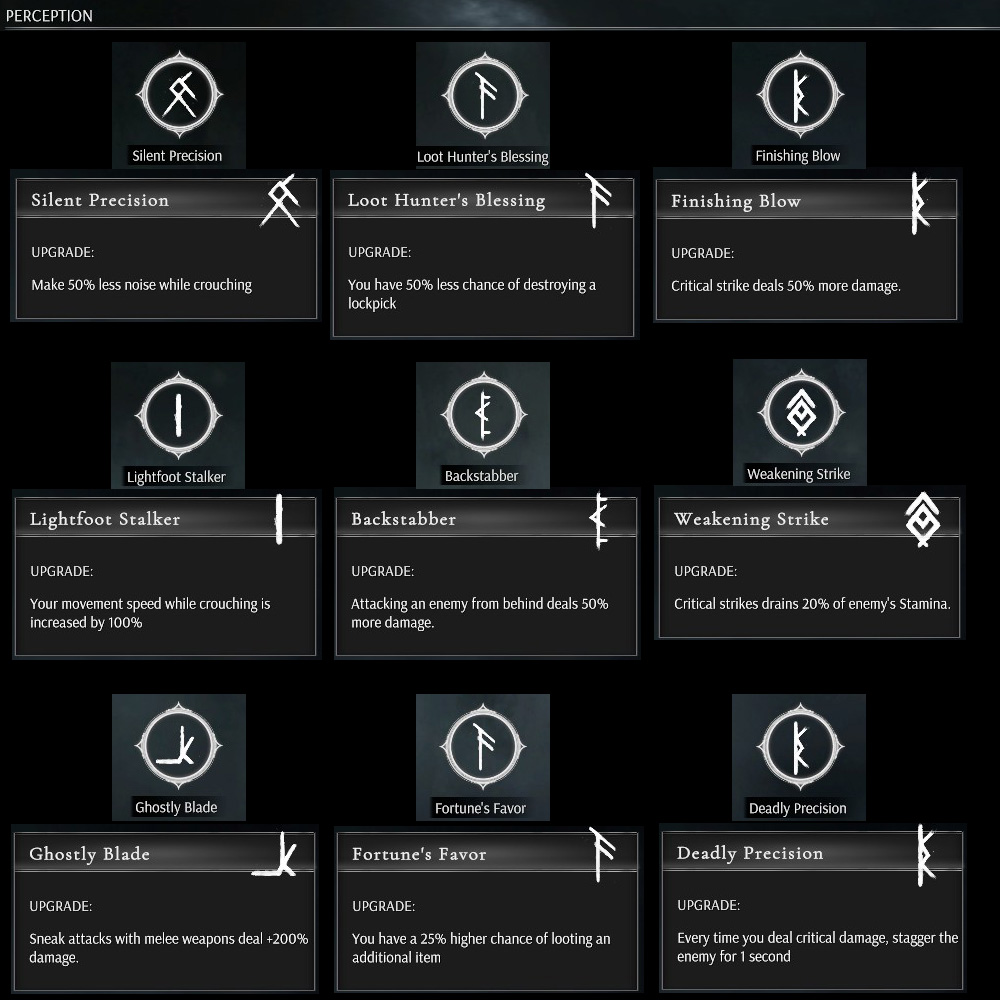This screenshot has width=1000, height=1000.
Task: Click the rune in Ghostly Blade card header
Action: pyautogui.click(x=276, y=856)
